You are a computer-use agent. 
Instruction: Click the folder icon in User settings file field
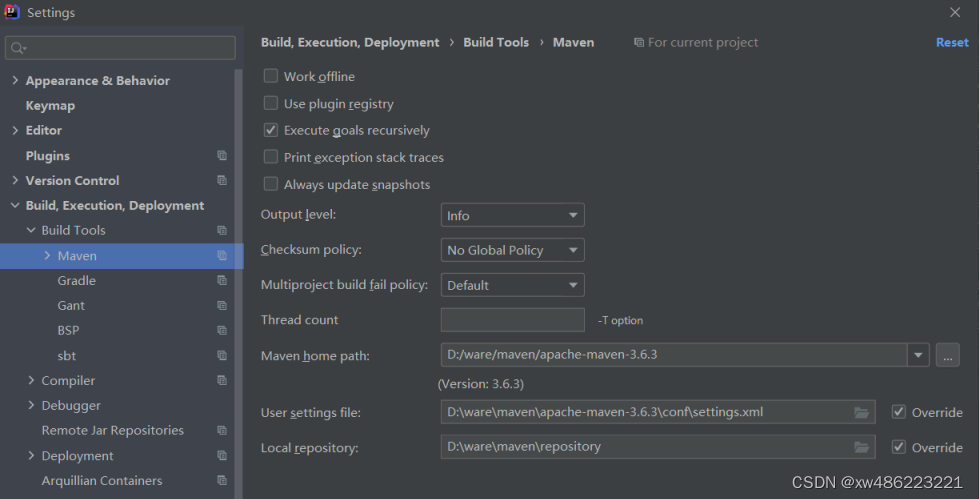861,412
